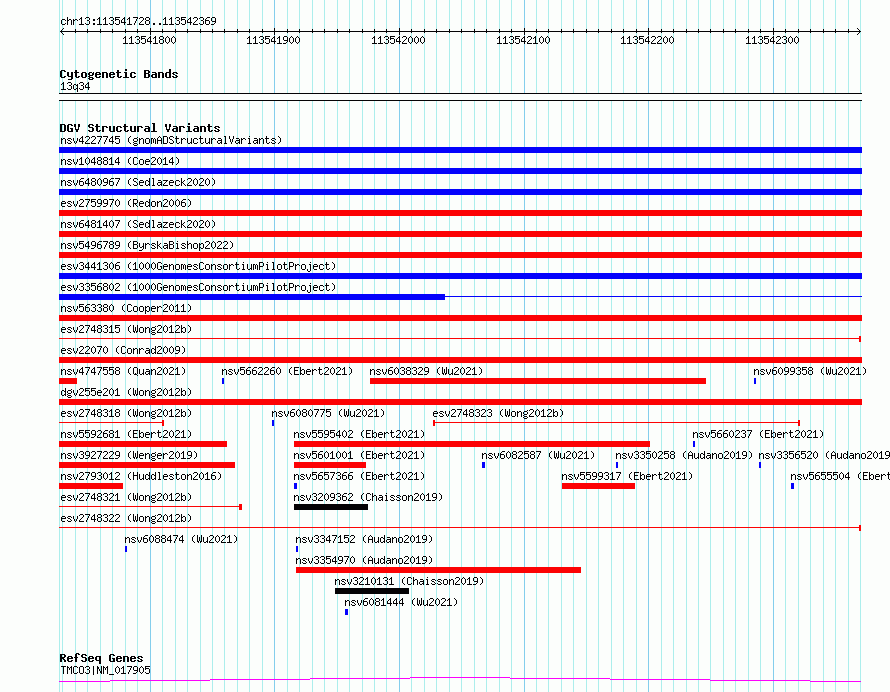
Task: Select esv2748322 (Wong2012b) label
Action: [126, 518]
